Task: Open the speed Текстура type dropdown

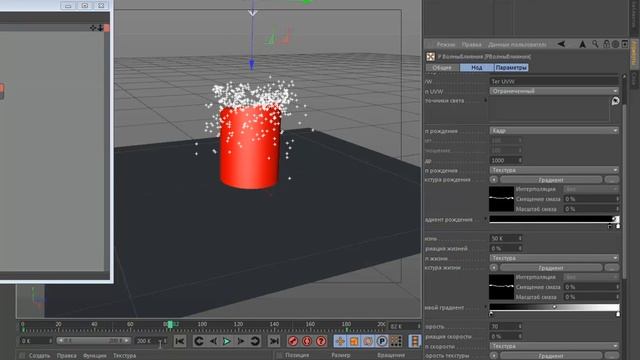Action: 554,346
